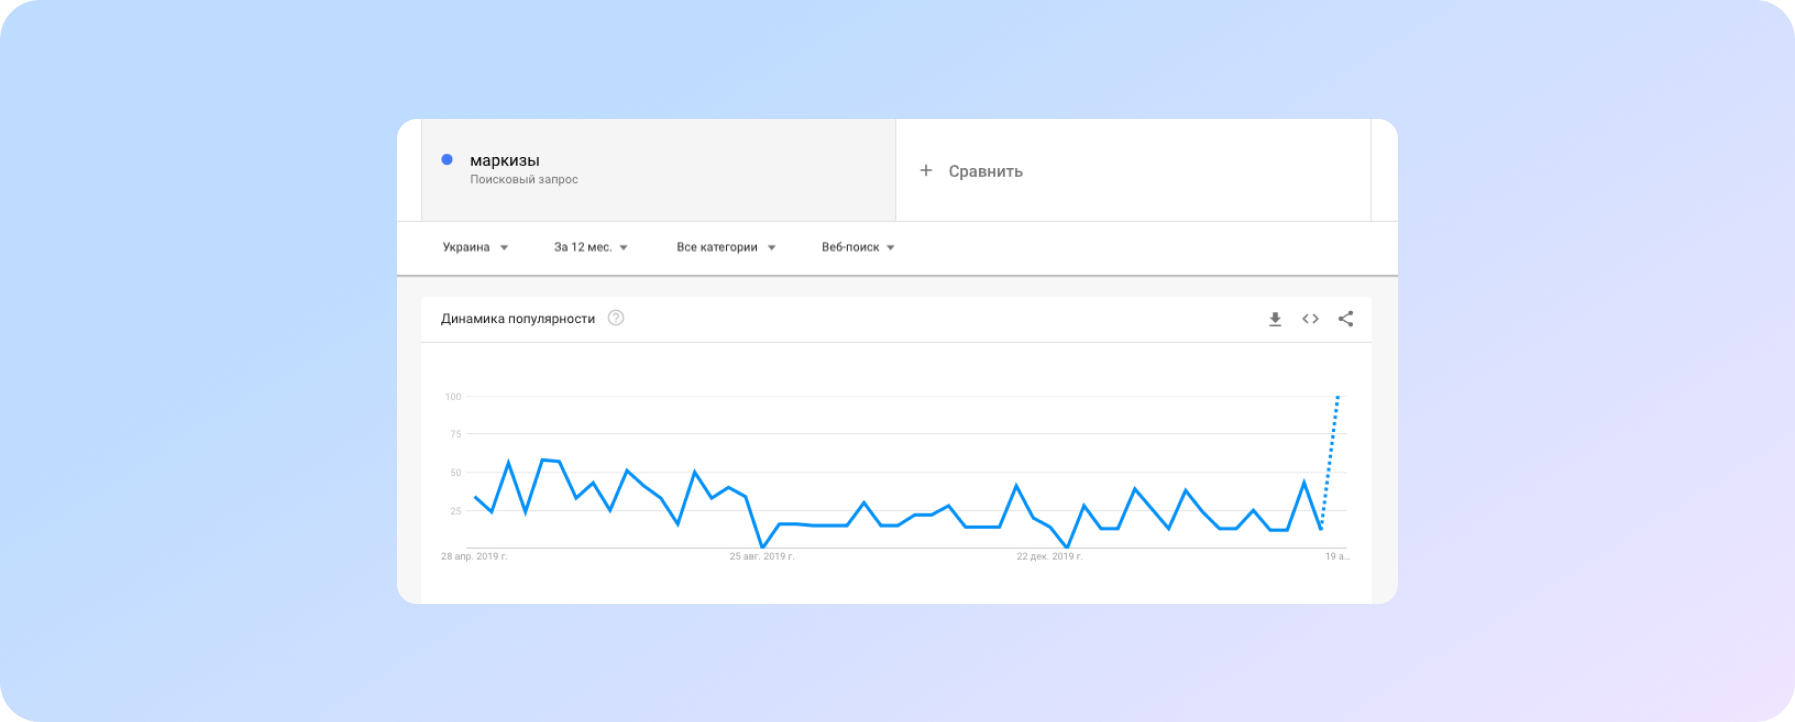Click the share icon on the chart
This screenshot has width=1795, height=722.
tap(1346, 319)
